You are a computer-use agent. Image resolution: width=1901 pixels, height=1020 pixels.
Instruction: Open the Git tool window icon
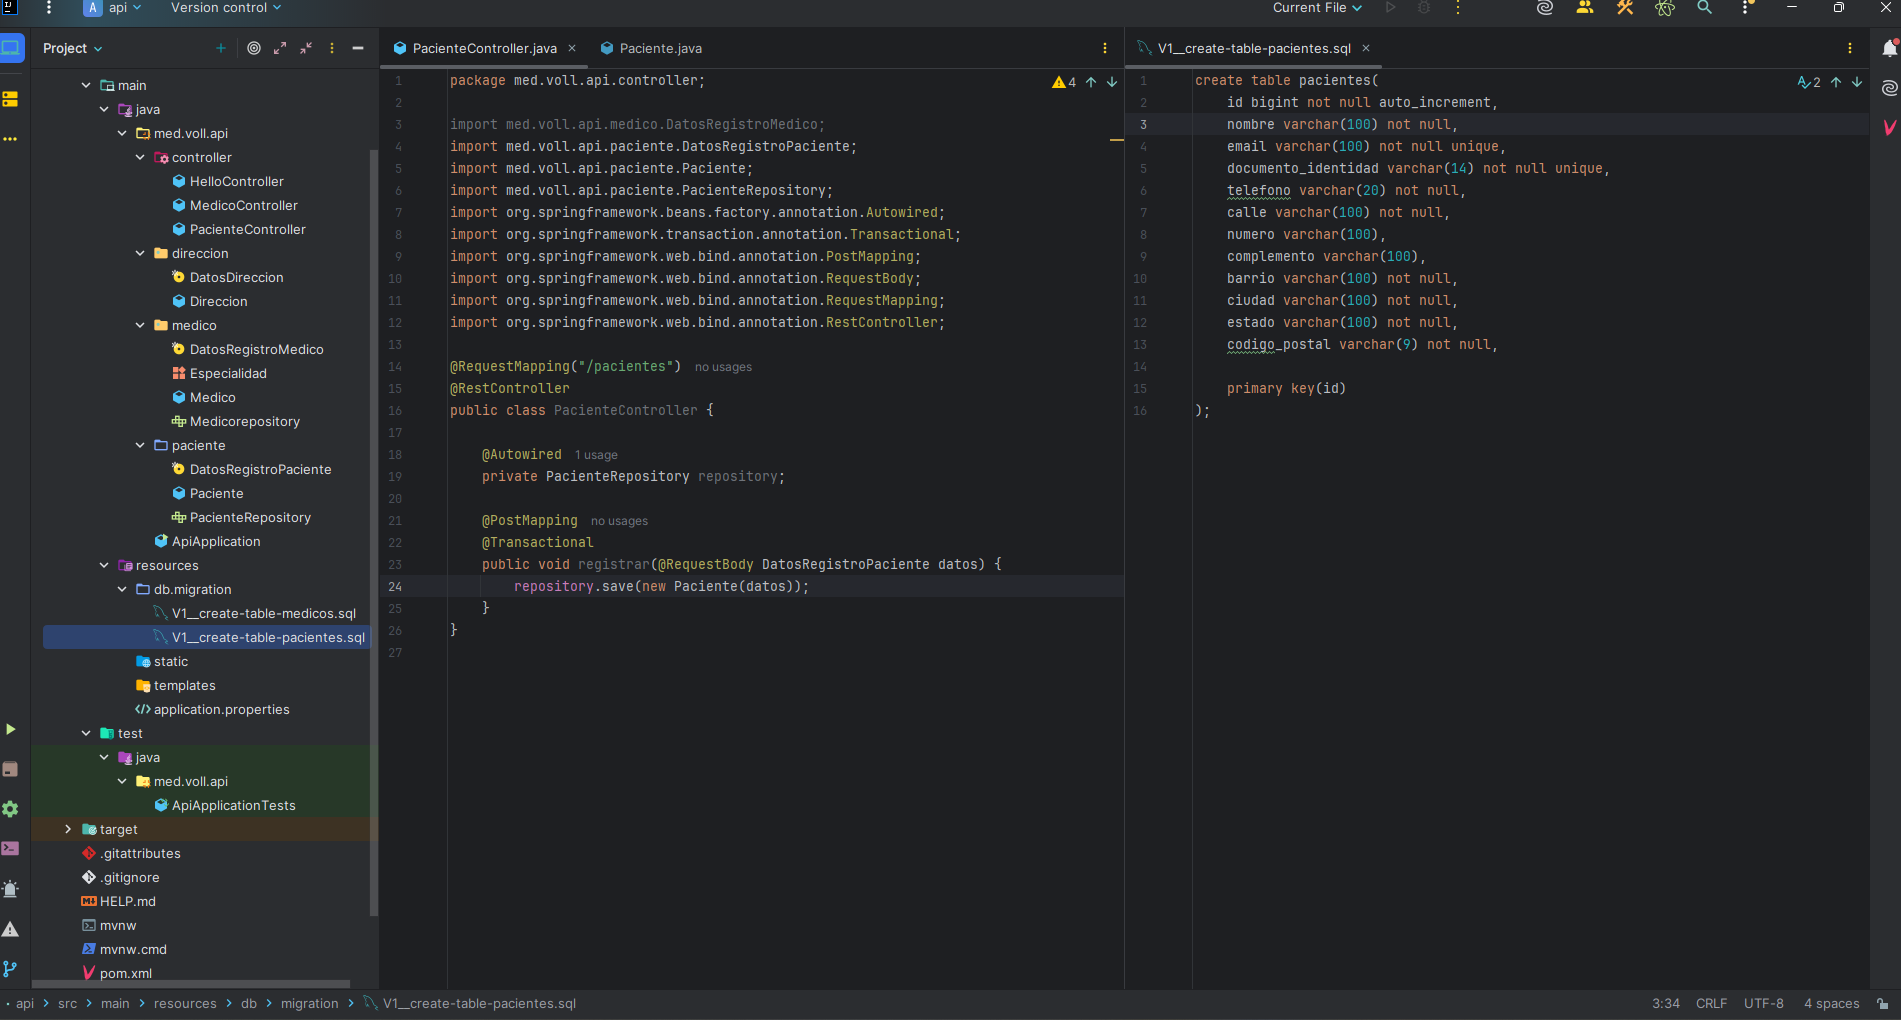tap(11, 969)
